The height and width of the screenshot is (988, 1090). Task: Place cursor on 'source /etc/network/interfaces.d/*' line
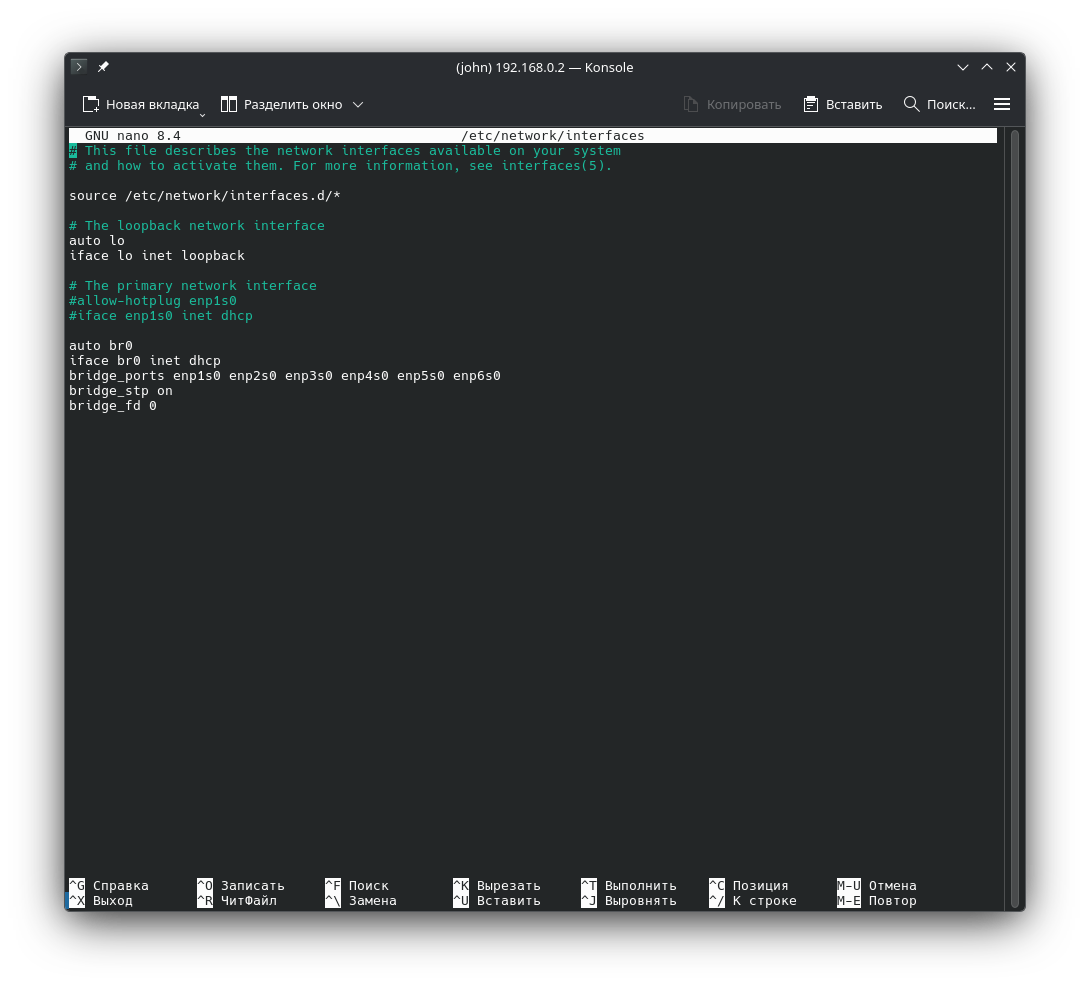[x=205, y=195]
